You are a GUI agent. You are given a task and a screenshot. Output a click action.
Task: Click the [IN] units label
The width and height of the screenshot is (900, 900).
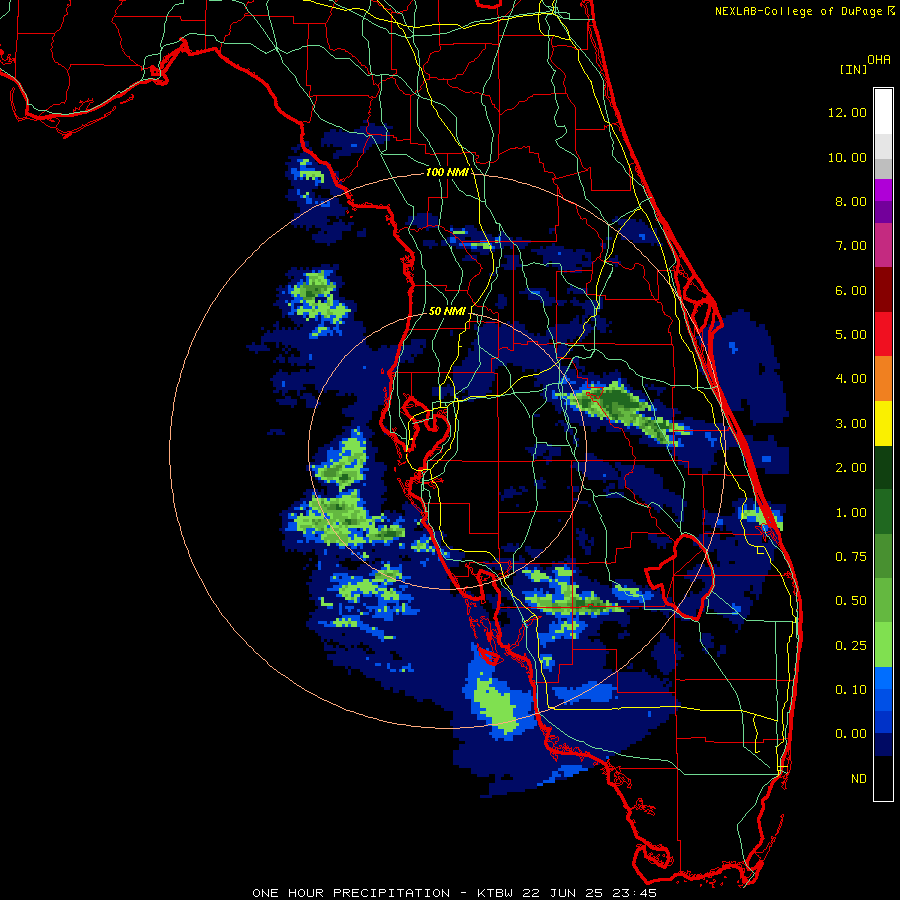tap(853, 69)
